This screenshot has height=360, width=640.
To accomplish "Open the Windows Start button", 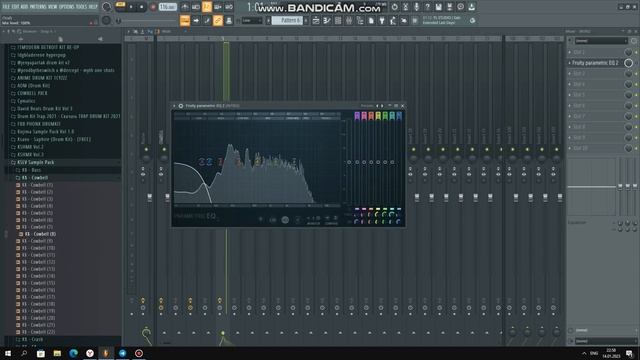I will point(8,353).
